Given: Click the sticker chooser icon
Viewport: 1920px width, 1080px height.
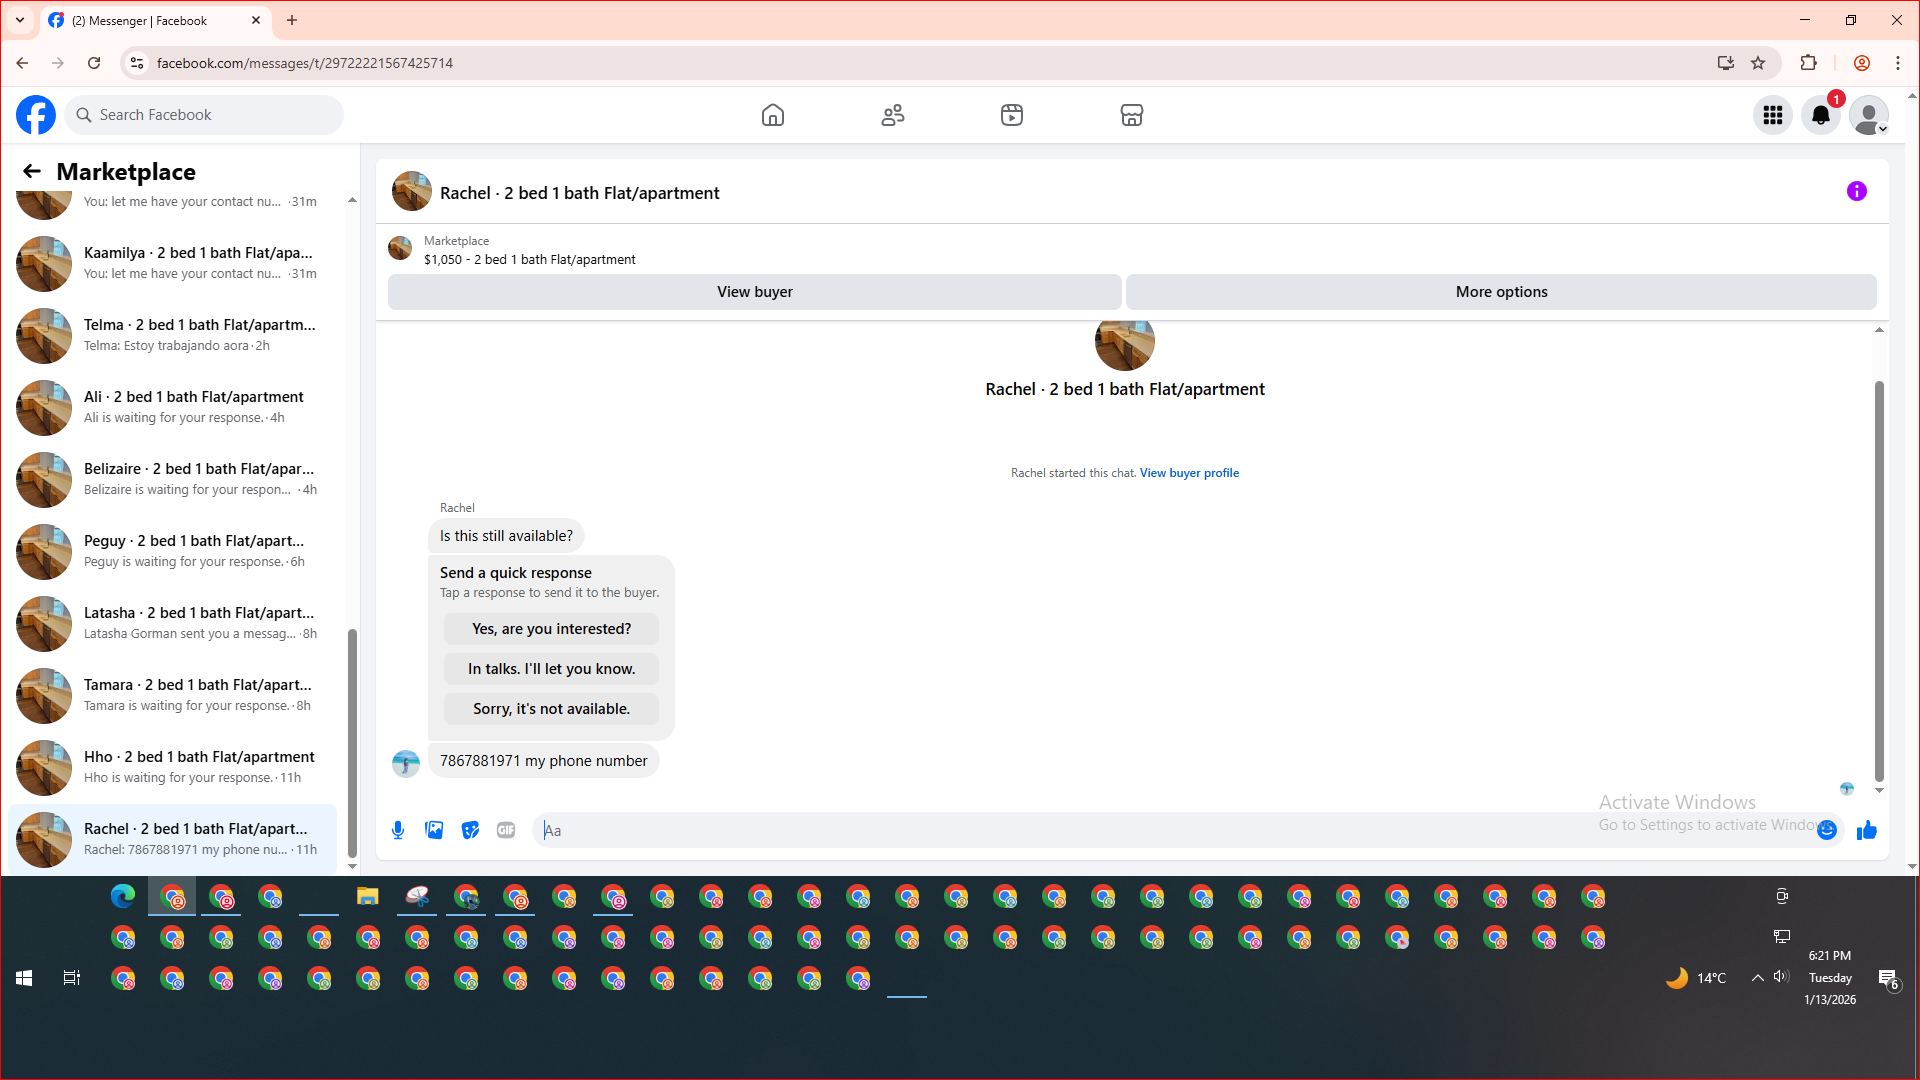Looking at the screenshot, I should (470, 830).
